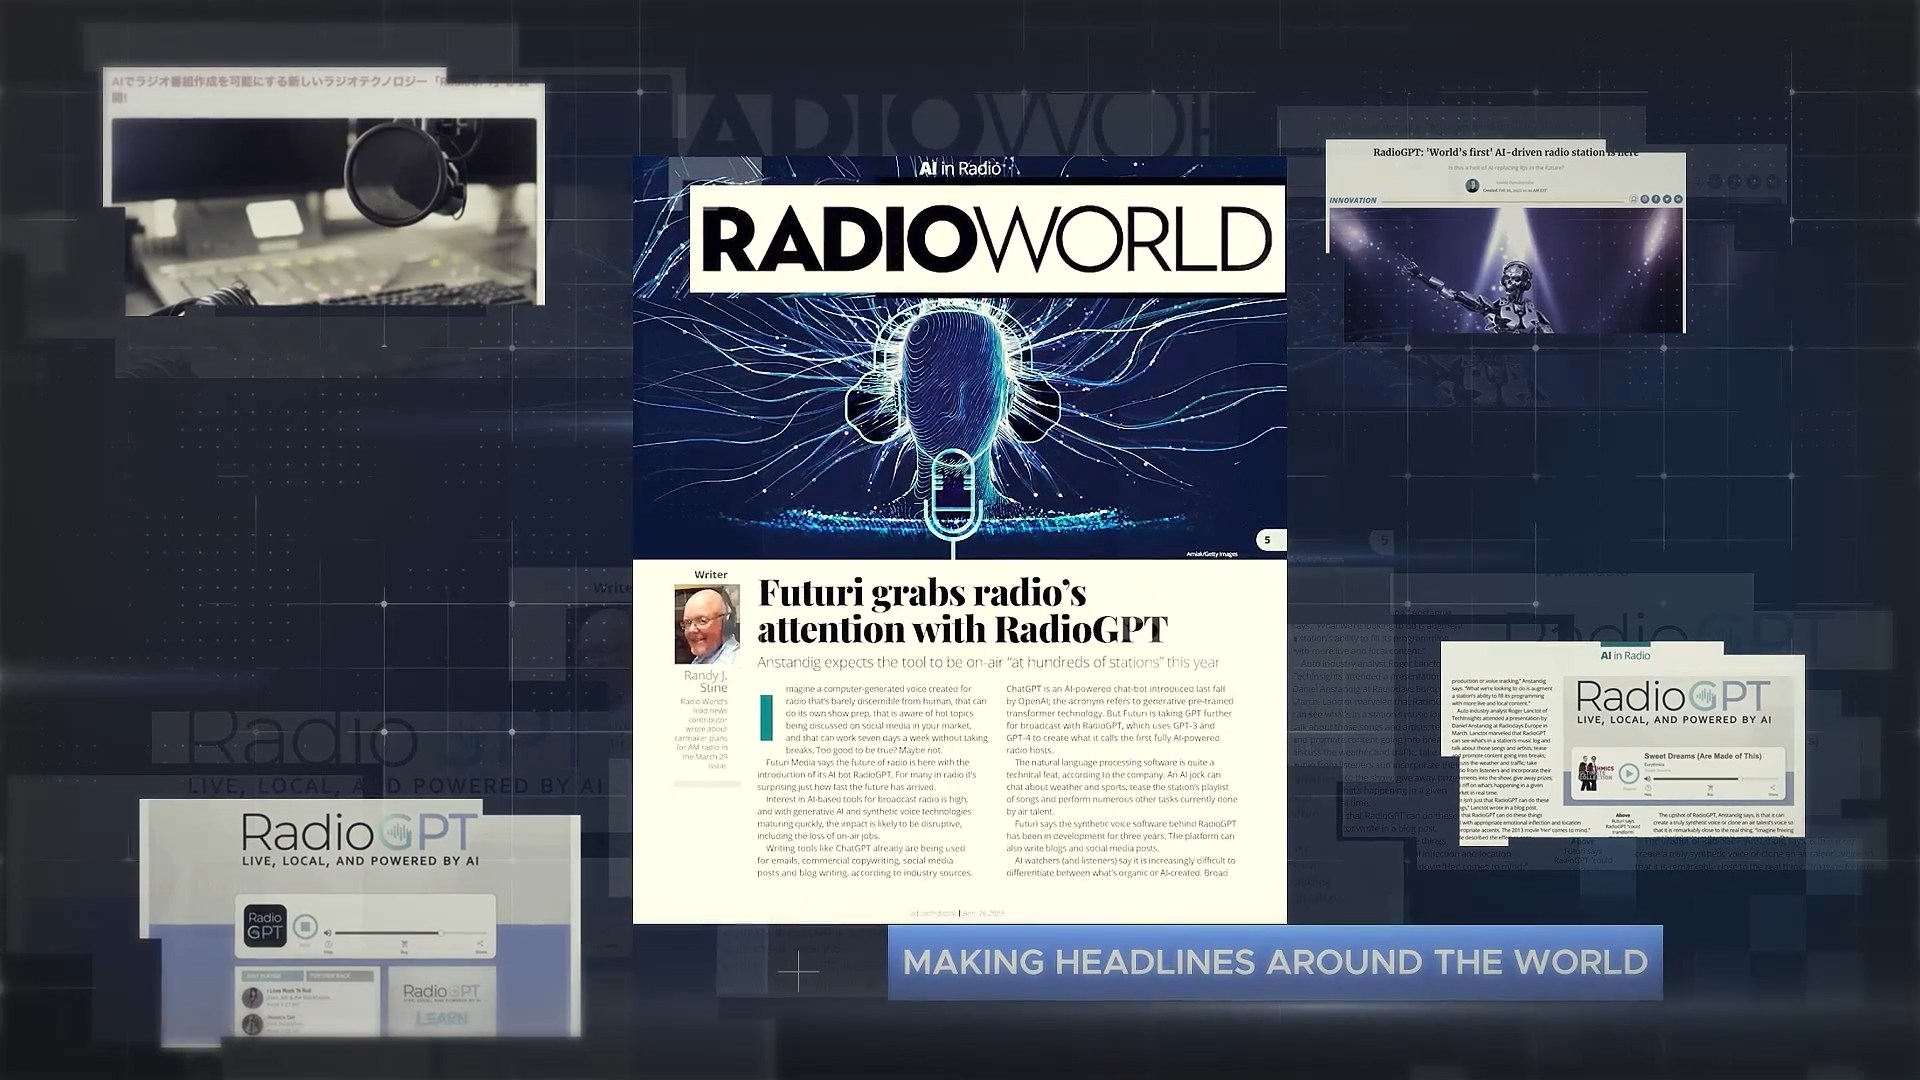Click the bookmark icon beside article share buttons

pyautogui.click(x=1634, y=199)
